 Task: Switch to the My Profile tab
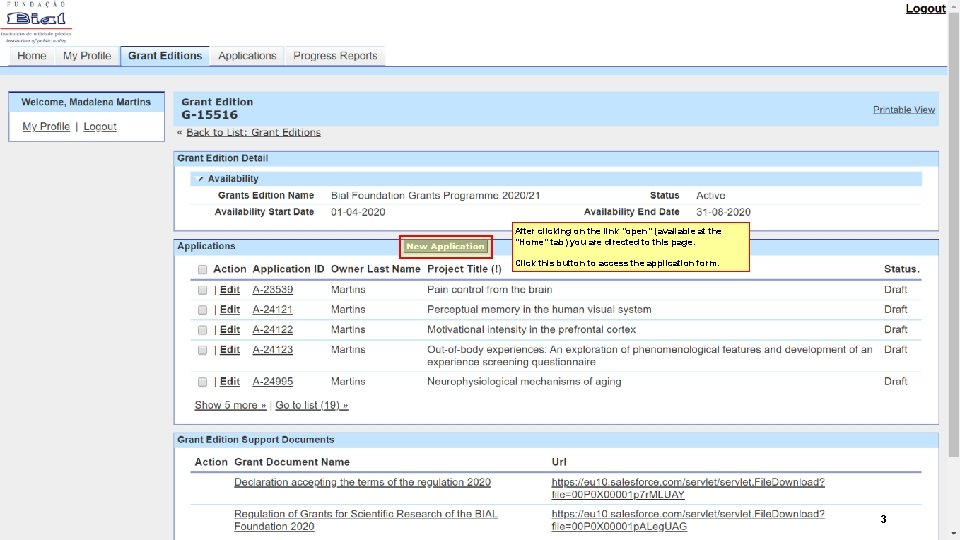click(x=87, y=56)
